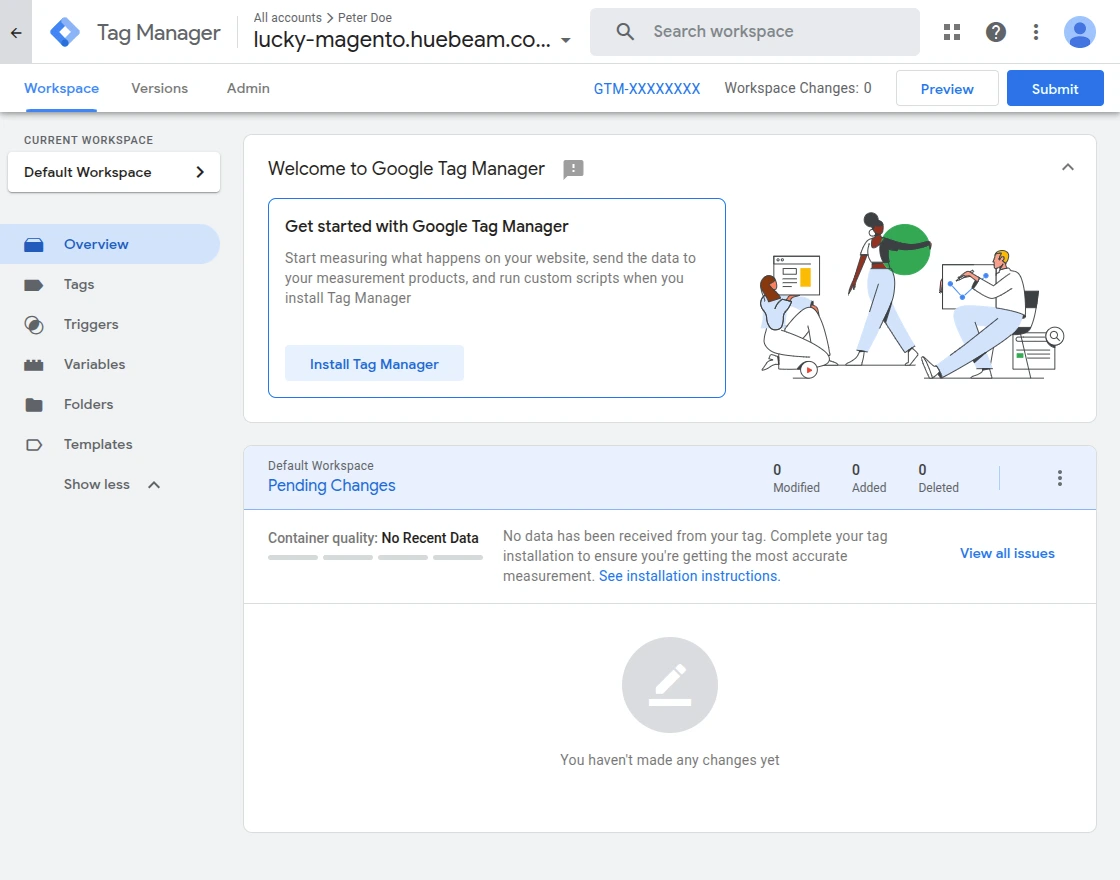Open Folders in the sidebar
1120x880 pixels.
click(110, 404)
